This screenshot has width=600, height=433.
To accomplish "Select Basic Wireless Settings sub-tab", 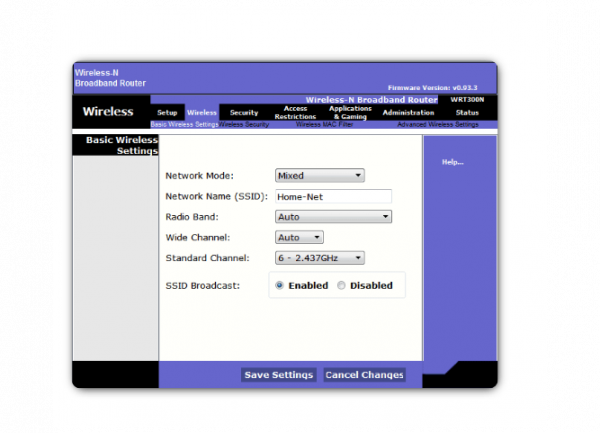I will pos(184,125).
